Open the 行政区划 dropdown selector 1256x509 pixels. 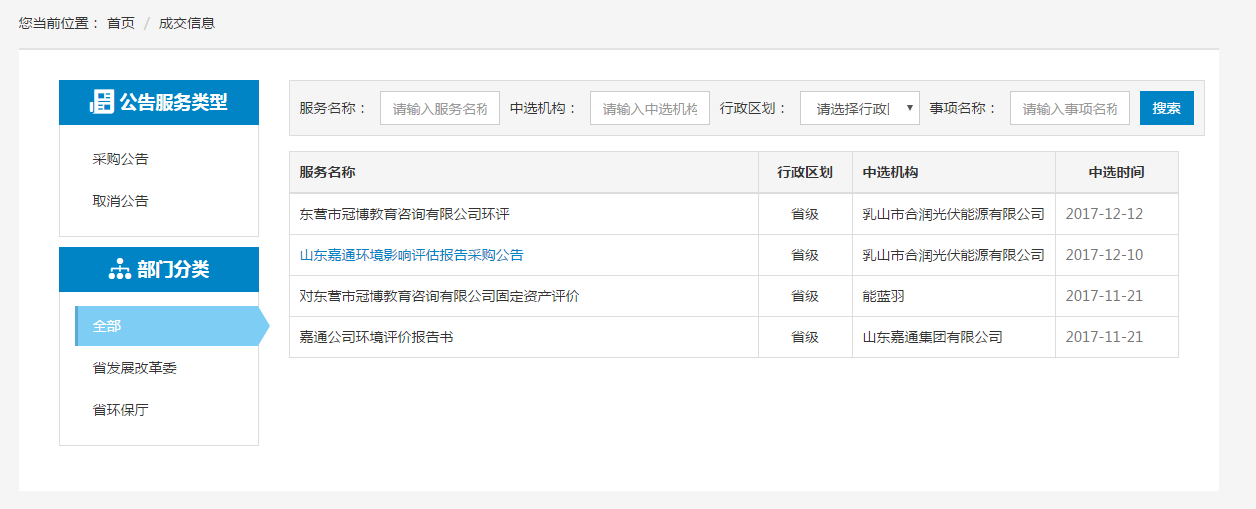pyautogui.click(x=859, y=108)
